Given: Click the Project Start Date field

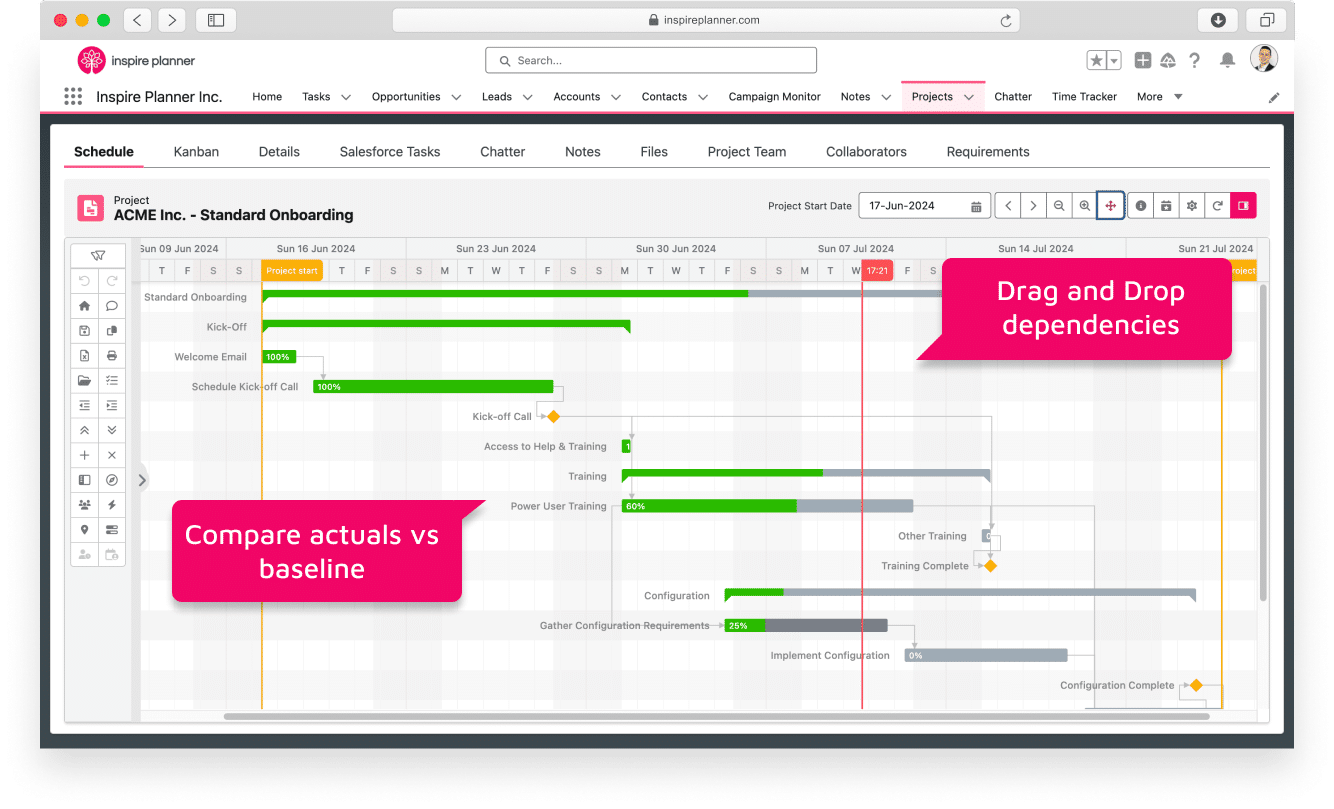Looking at the screenshot, I should click(x=924, y=206).
